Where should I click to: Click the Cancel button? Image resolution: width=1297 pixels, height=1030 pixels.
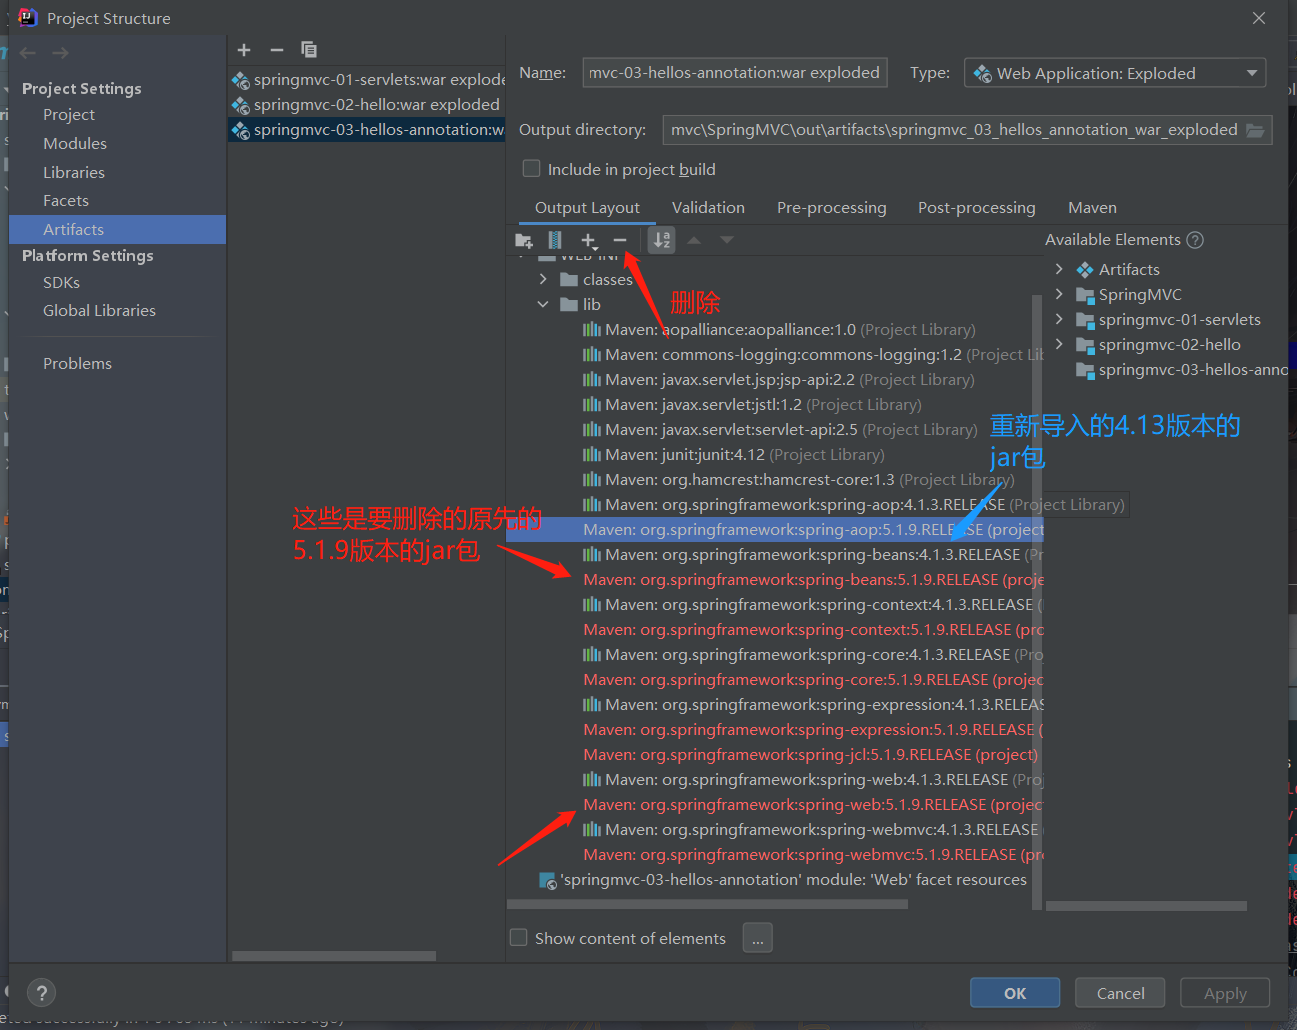coord(1120,993)
